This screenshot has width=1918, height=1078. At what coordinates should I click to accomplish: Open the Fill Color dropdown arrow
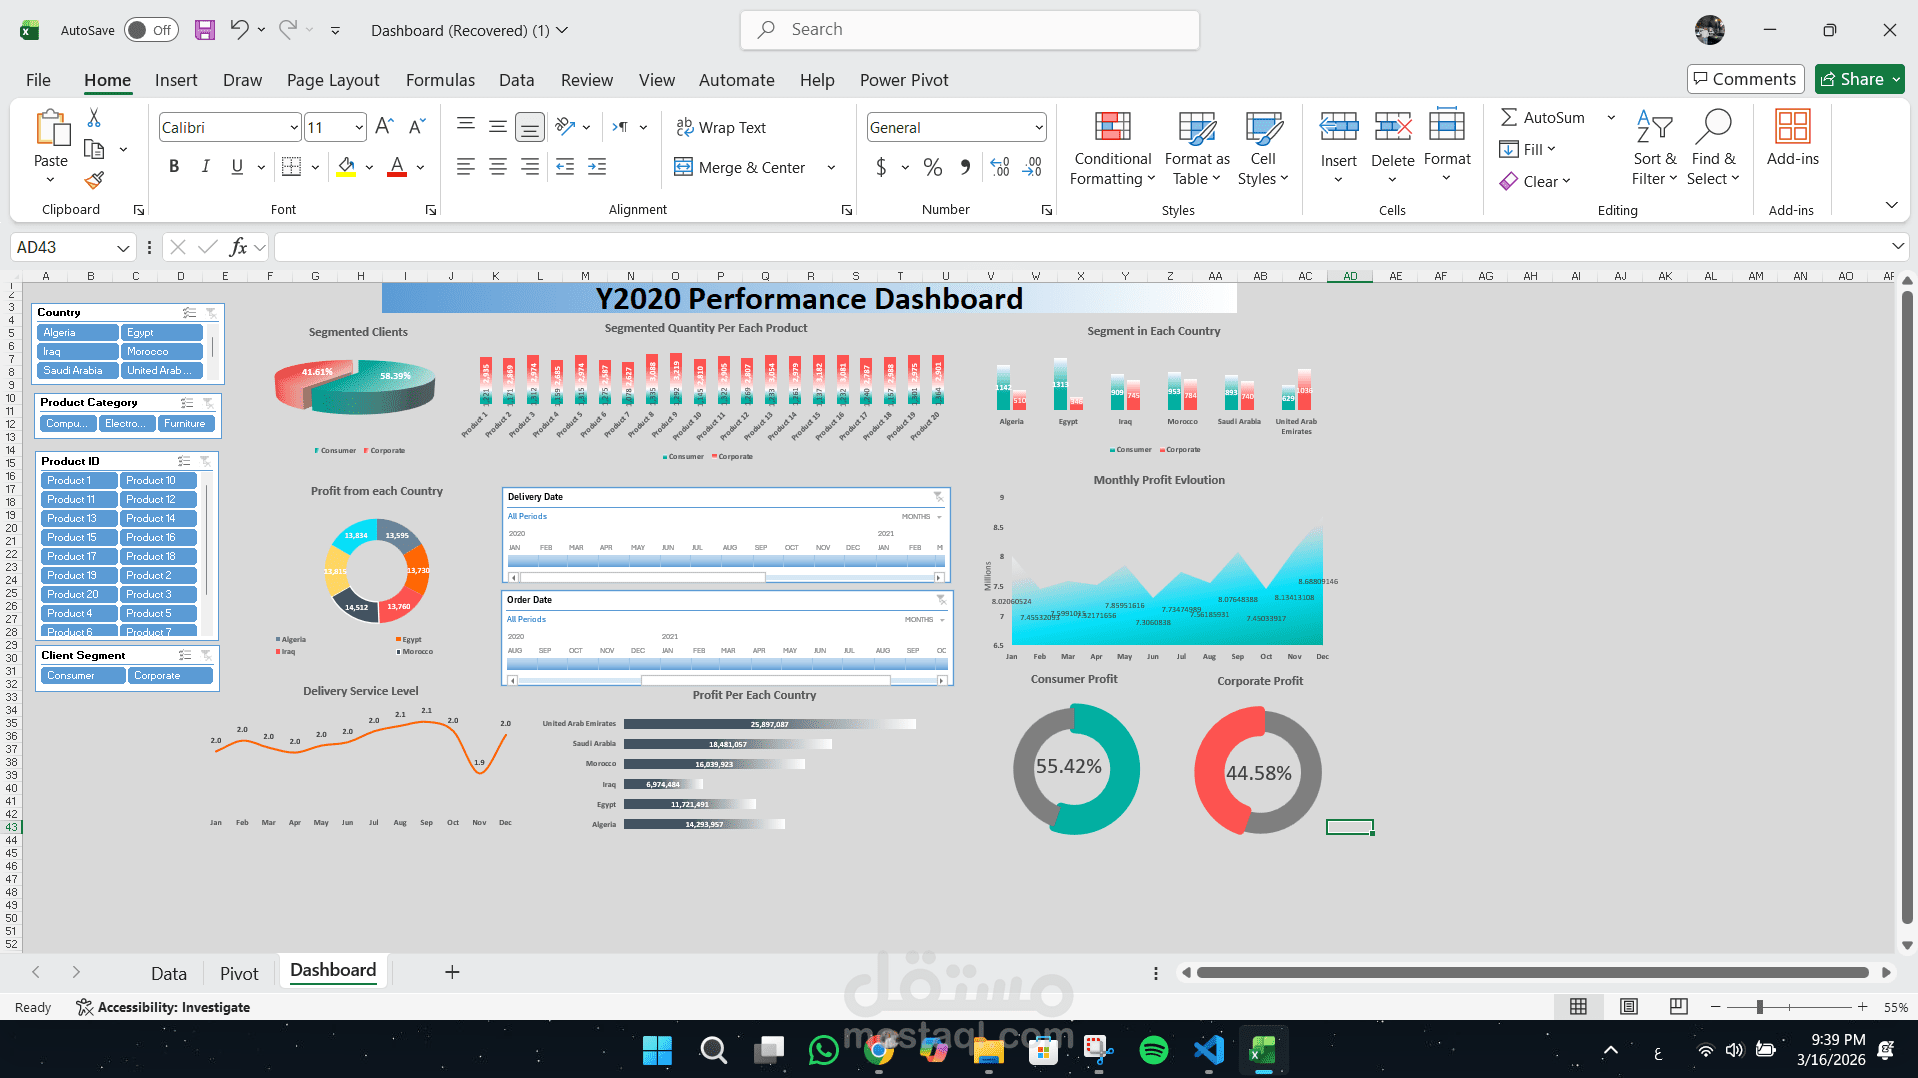tap(368, 167)
